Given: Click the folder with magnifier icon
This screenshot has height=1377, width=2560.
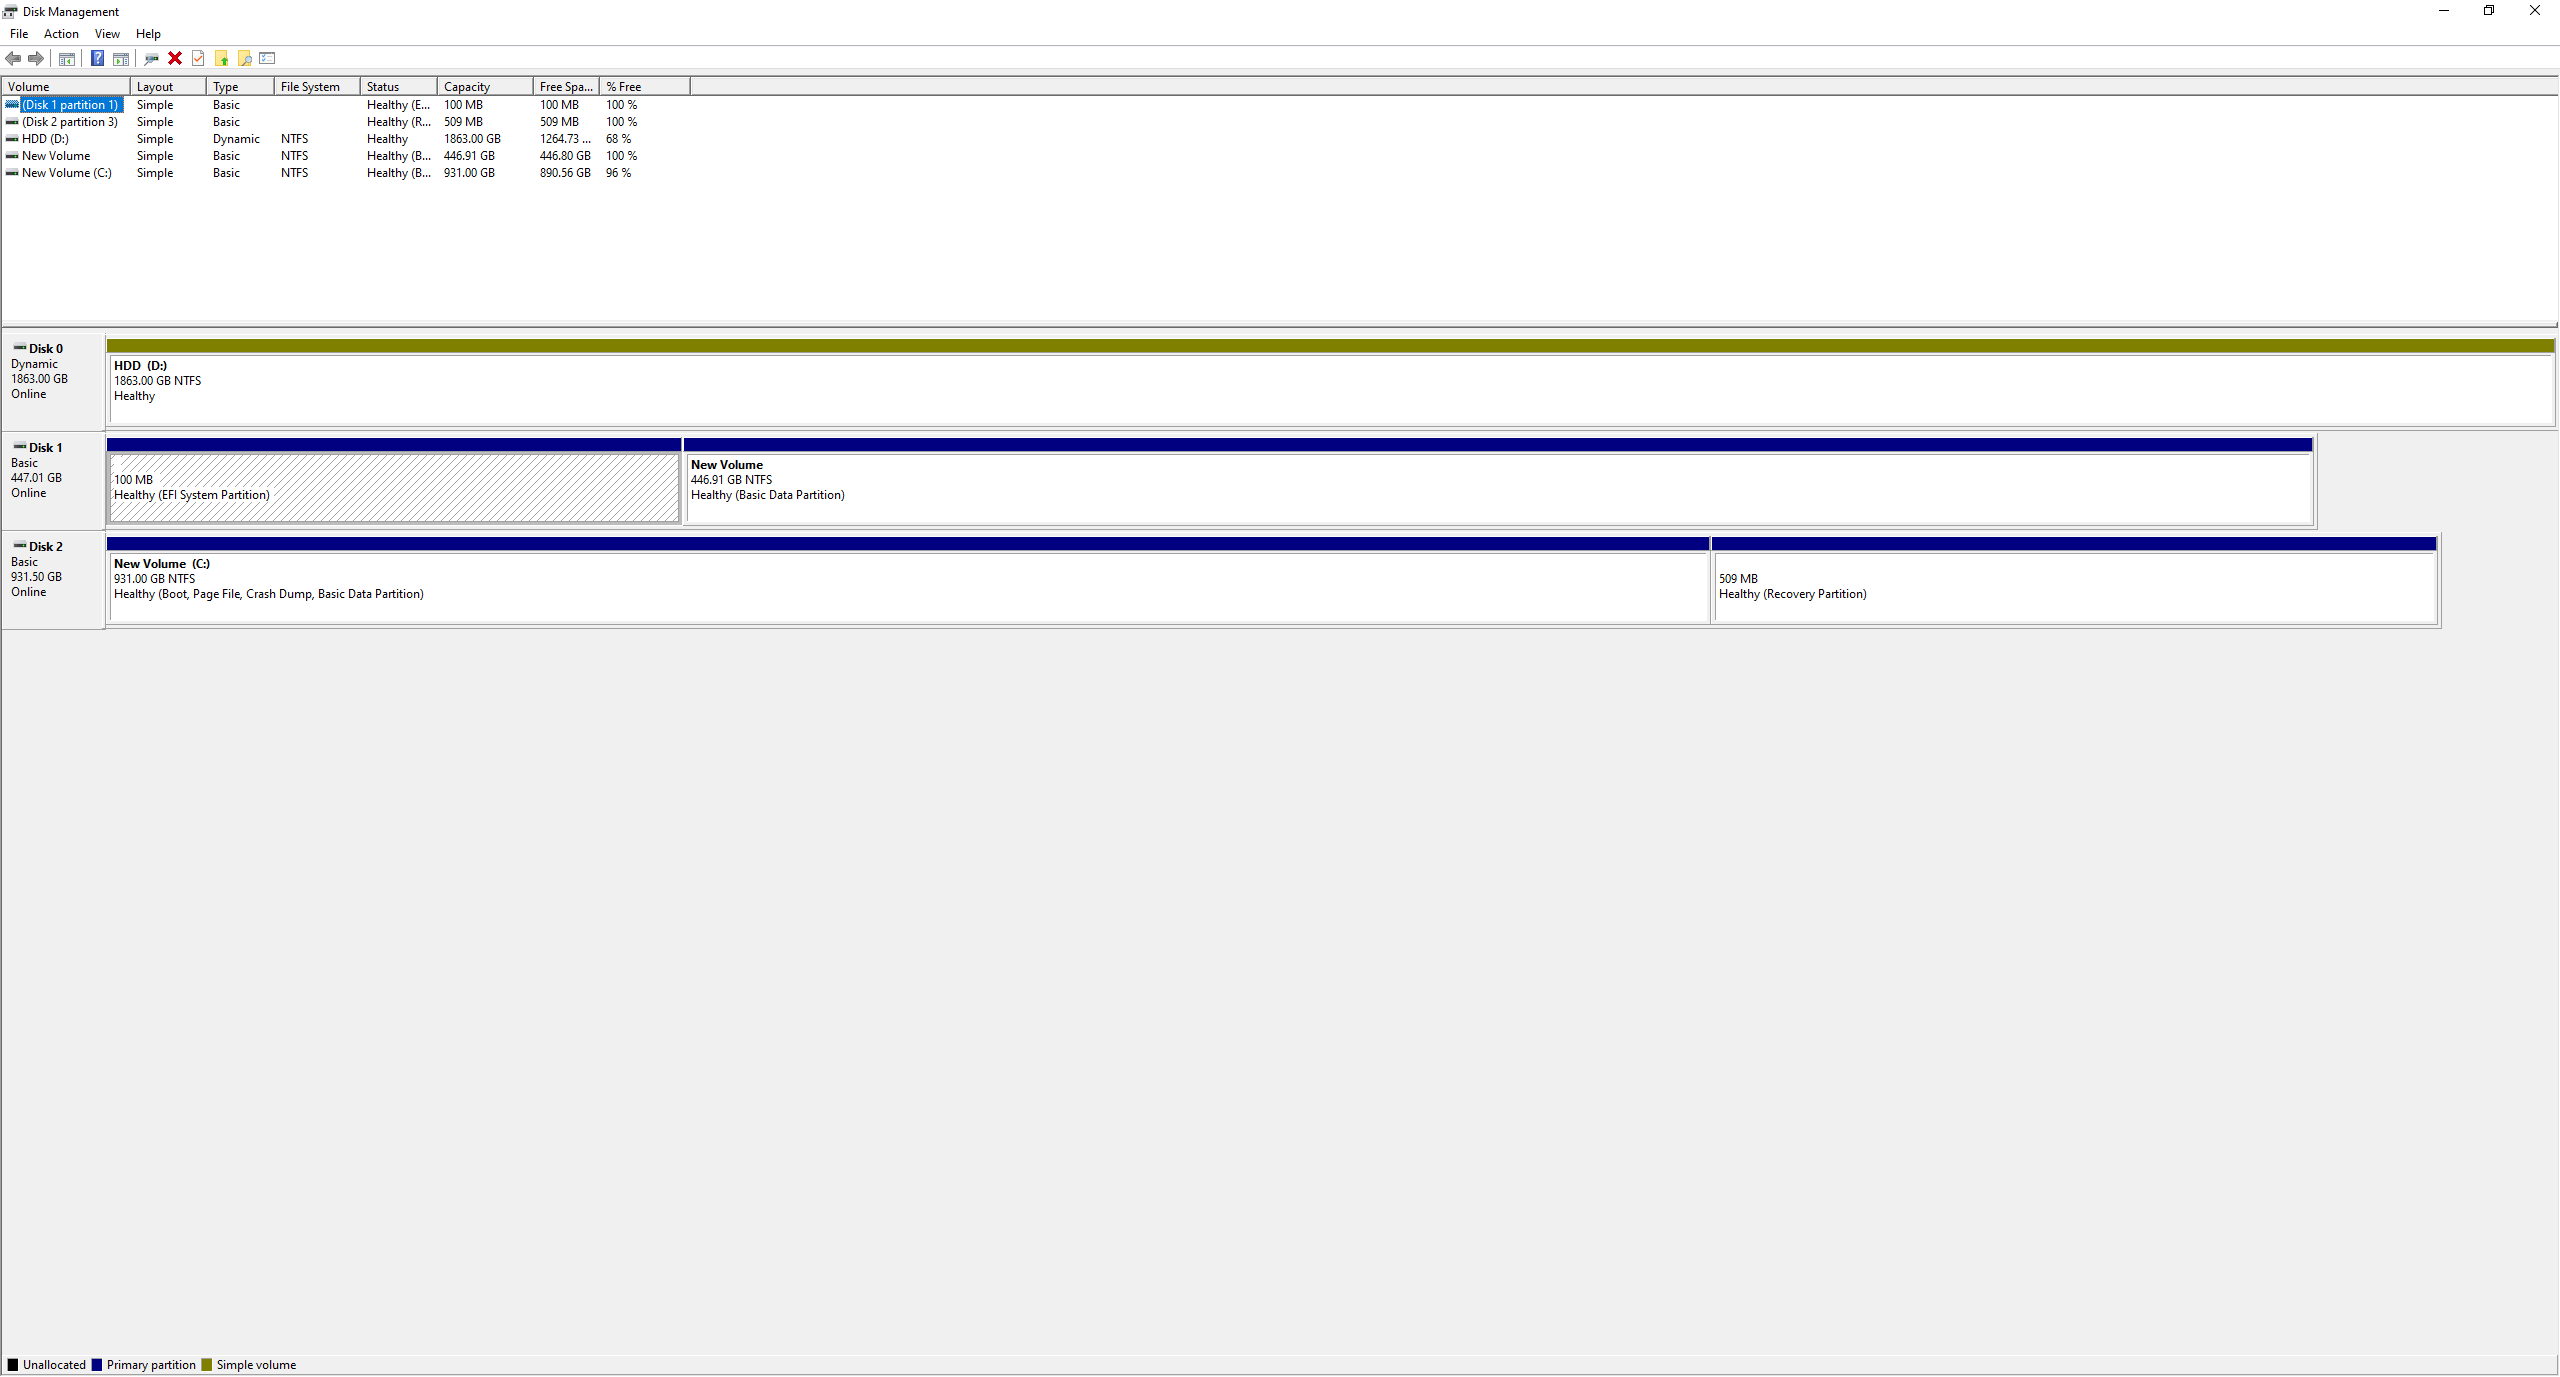Looking at the screenshot, I should pos(245,59).
